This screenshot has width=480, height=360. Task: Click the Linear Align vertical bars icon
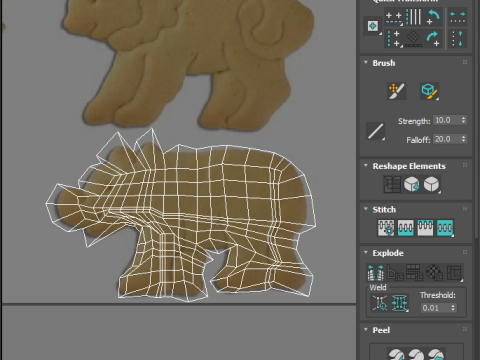(413, 17)
